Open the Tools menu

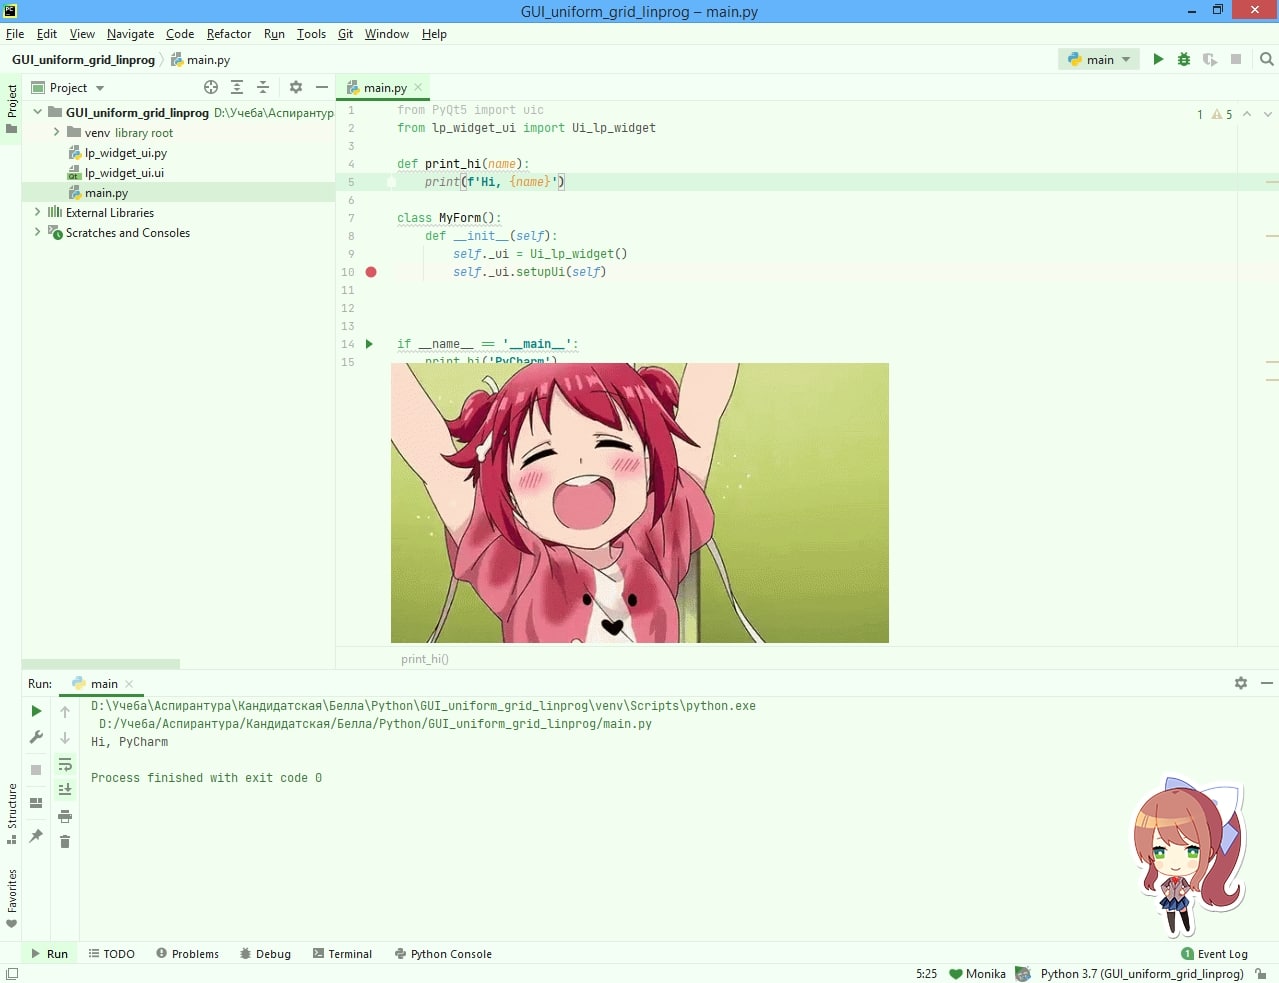pyautogui.click(x=311, y=34)
